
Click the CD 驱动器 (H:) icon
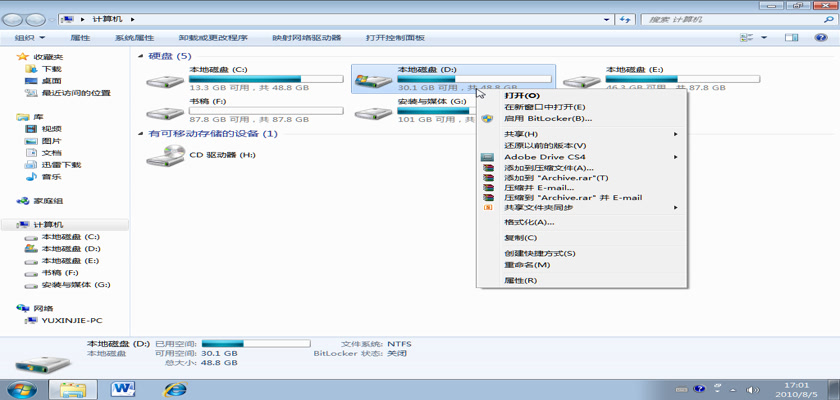click(164, 155)
